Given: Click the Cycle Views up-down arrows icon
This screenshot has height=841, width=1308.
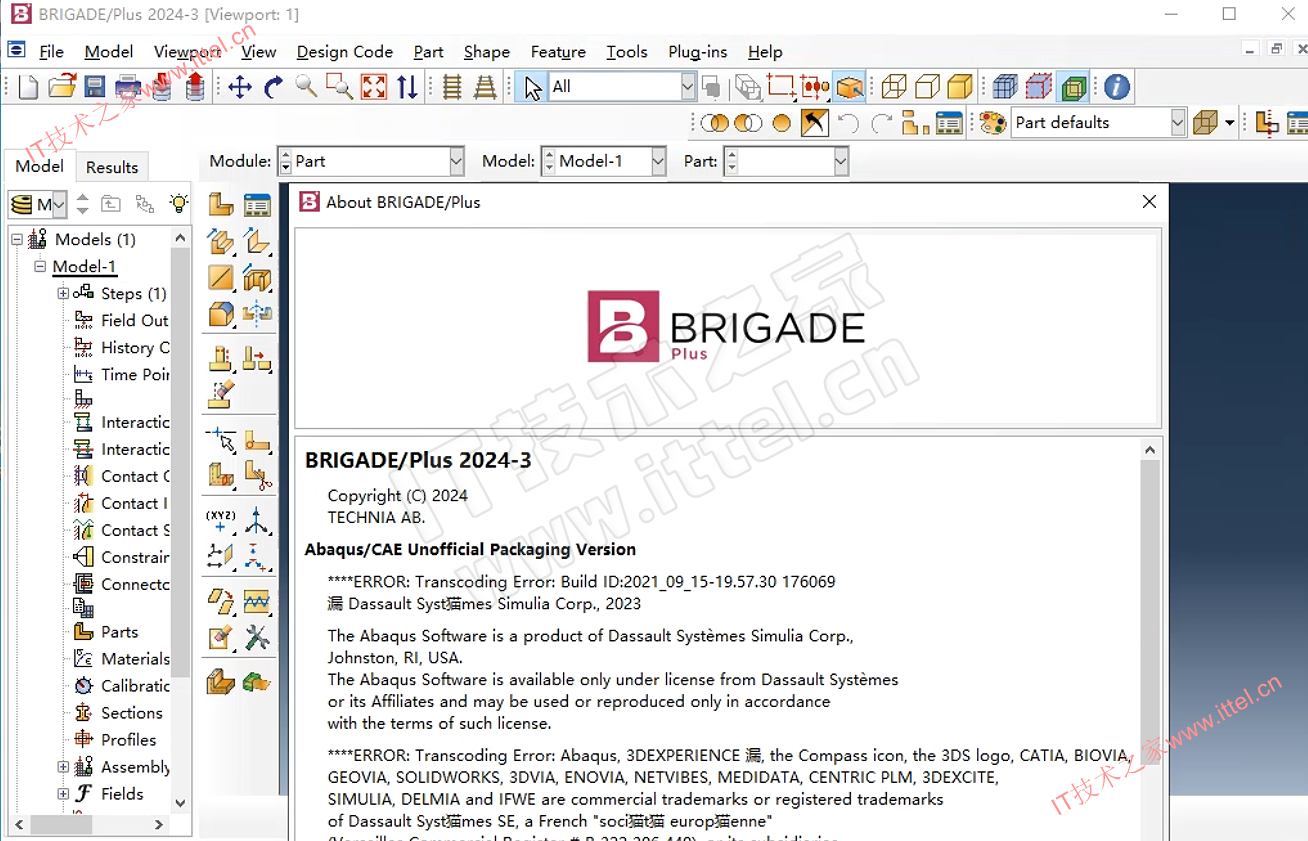Looking at the screenshot, I should (x=407, y=87).
